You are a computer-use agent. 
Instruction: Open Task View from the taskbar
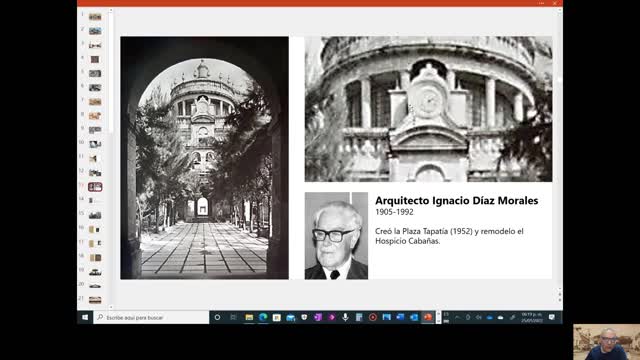click(233, 317)
